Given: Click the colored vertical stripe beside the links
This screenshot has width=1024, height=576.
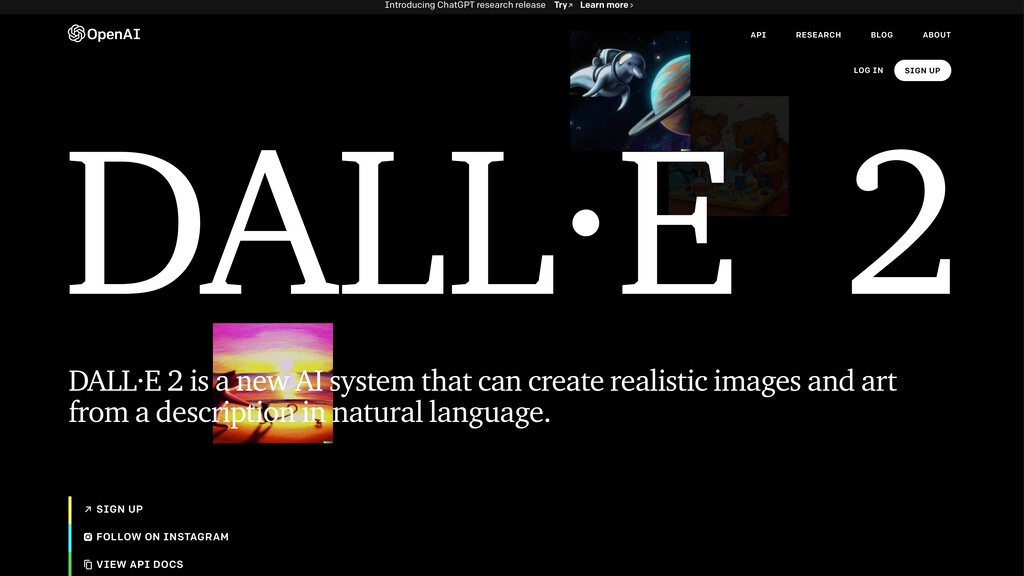Looking at the screenshot, I should (x=69, y=535).
